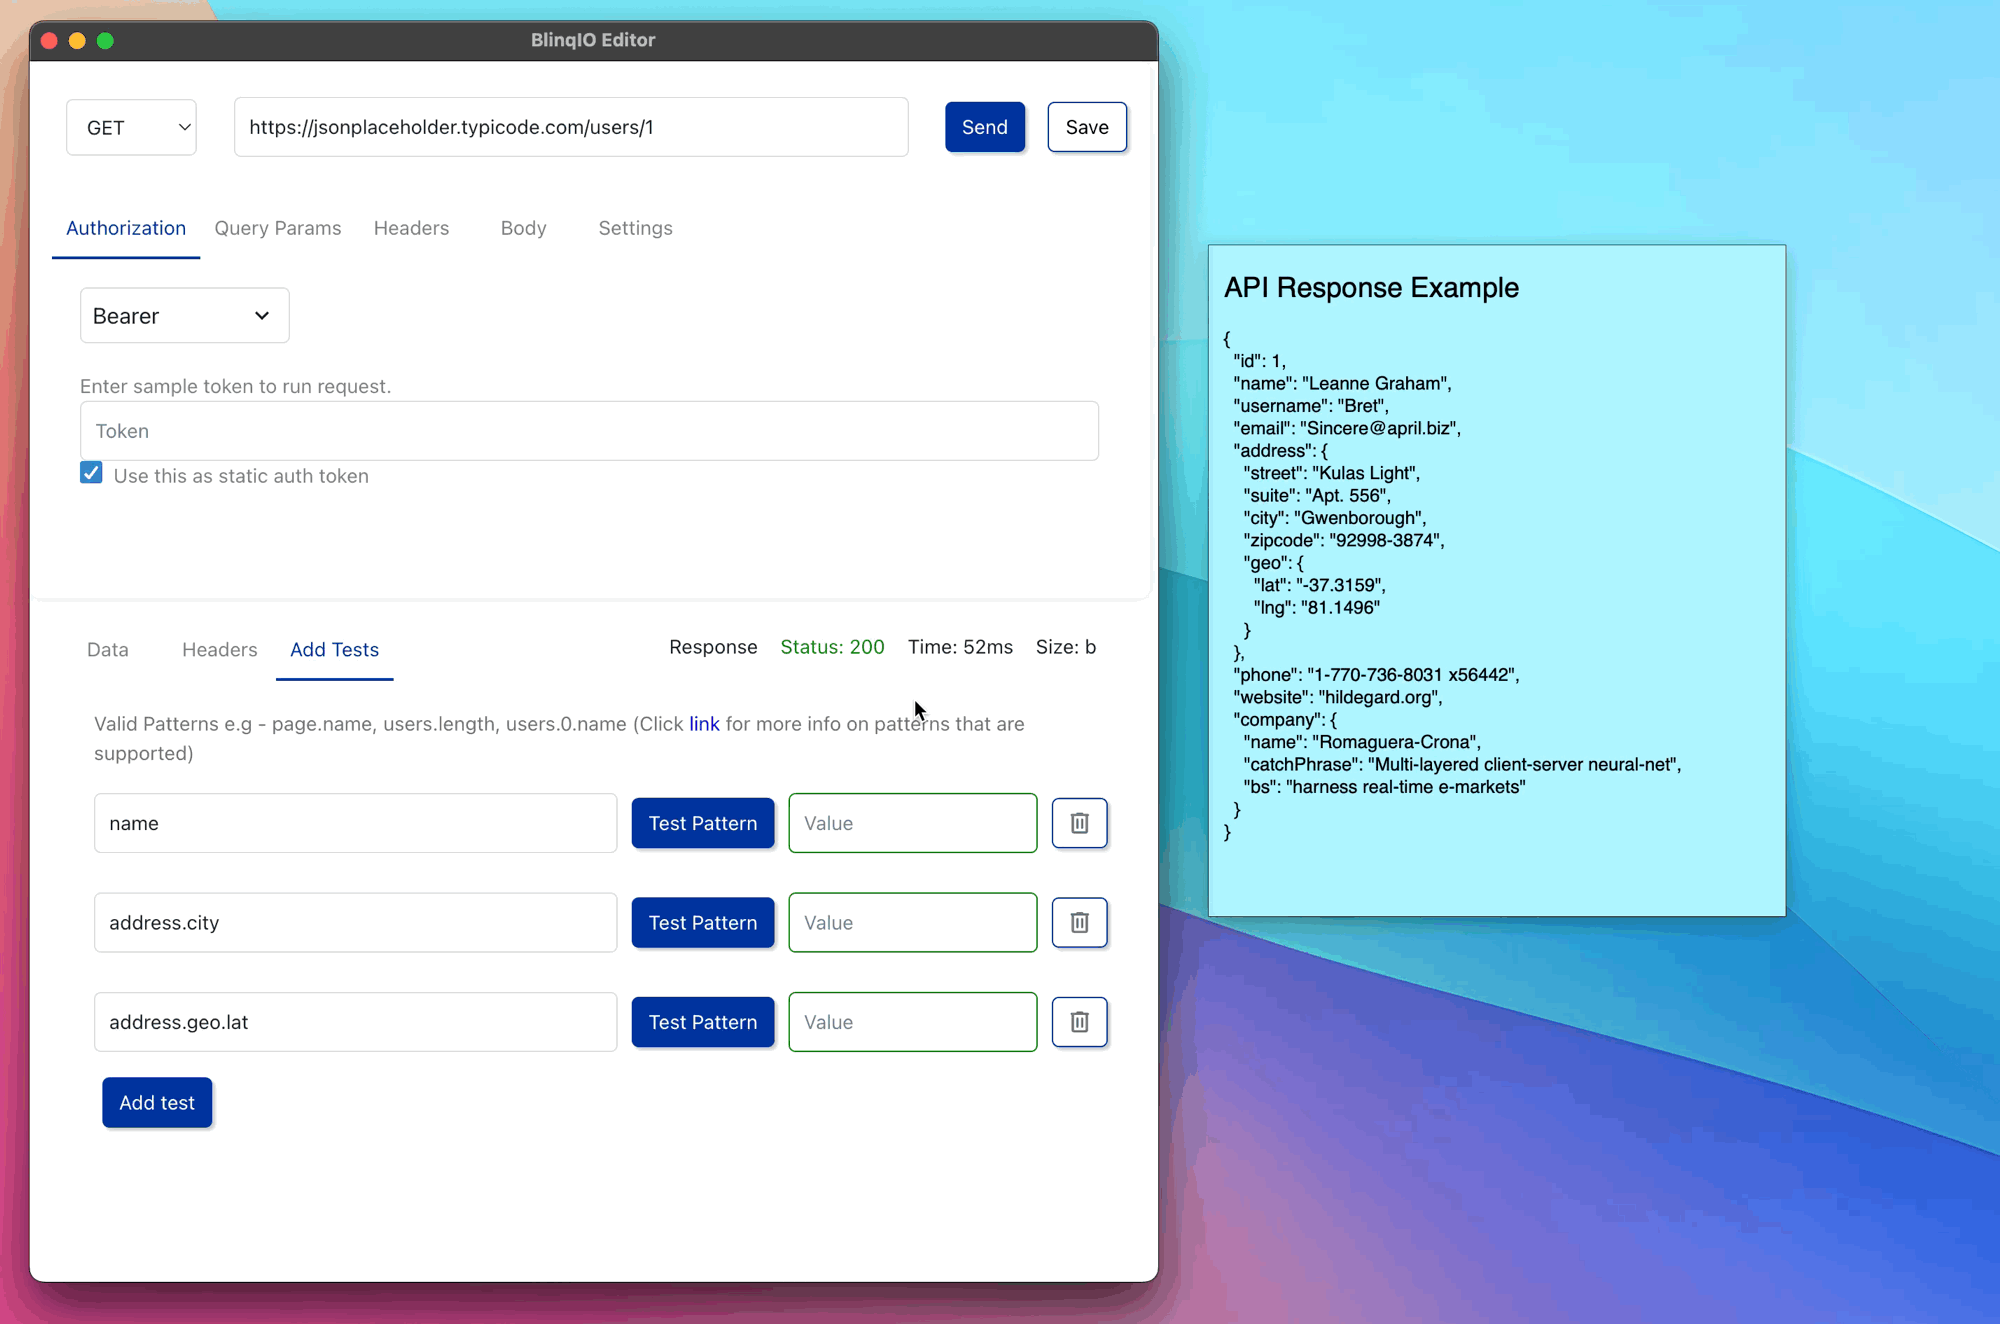Click the URL input field
Image resolution: width=2000 pixels, height=1324 pixels.
(x=570, y=127)
